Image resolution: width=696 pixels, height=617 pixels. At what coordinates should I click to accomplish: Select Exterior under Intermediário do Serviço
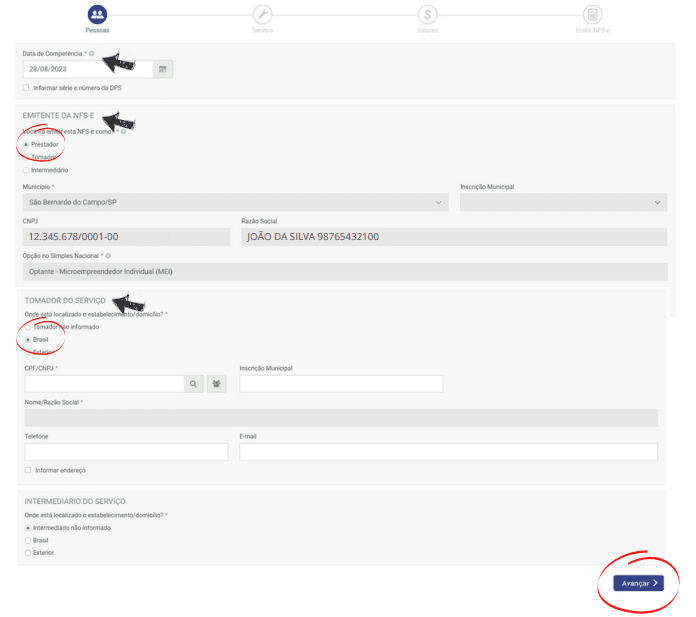[x=28, y=552]
